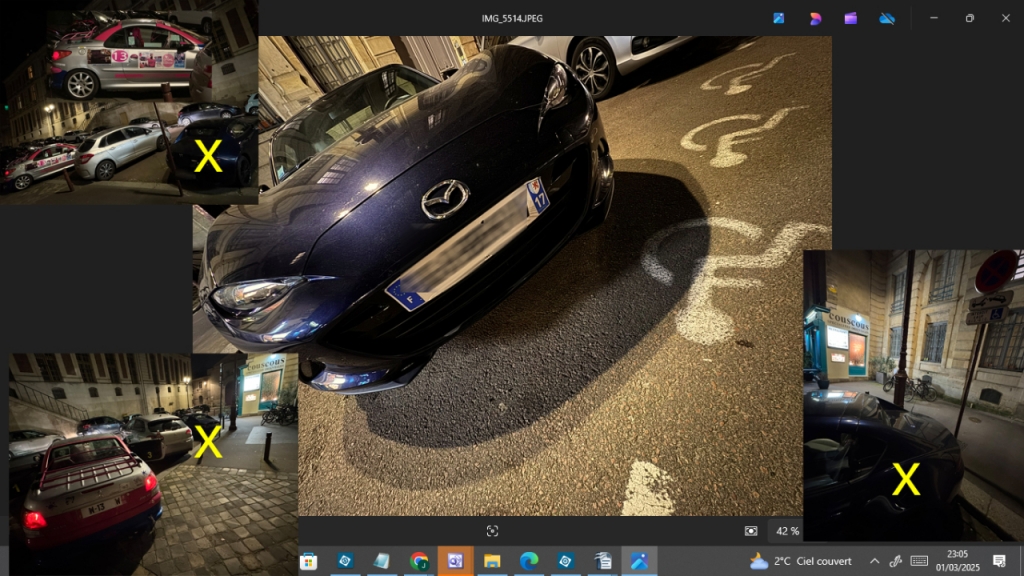This screenshot has height=576, width=1024.
Task: Open the image editor icon in Photos title bar
Action: click(x=778, y=18)
